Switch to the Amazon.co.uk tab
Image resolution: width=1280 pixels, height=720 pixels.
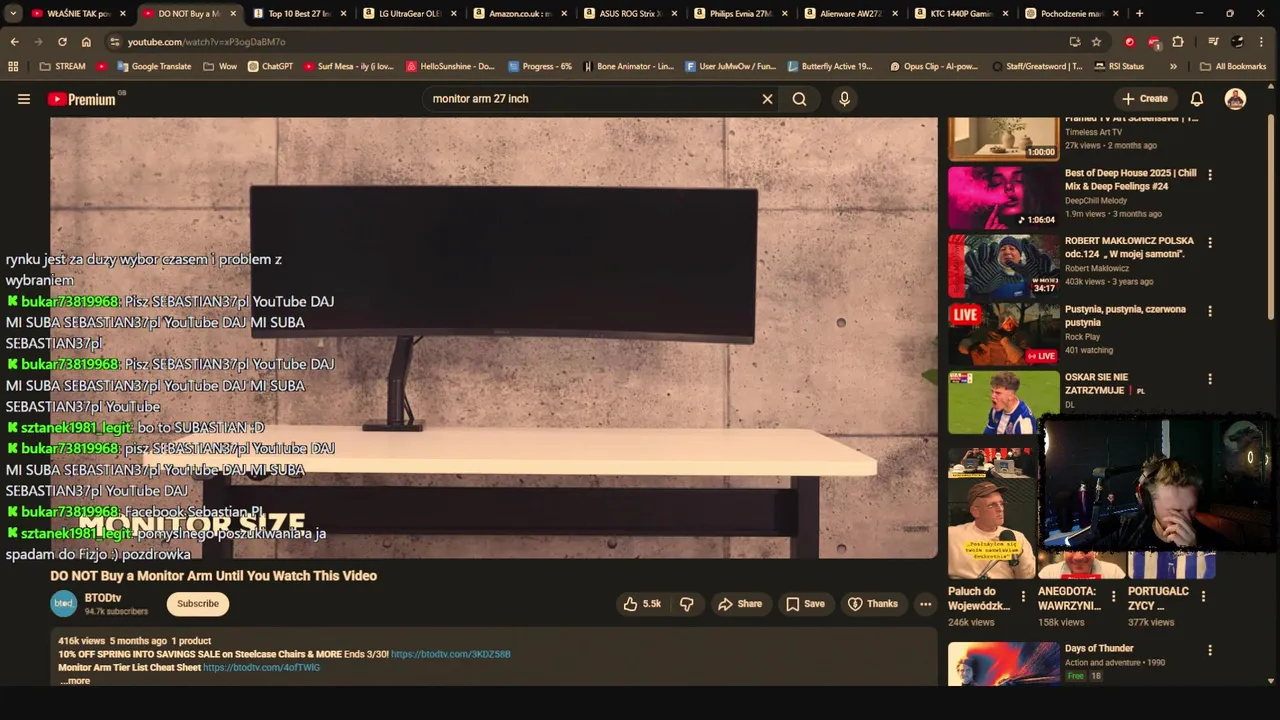click(519, 14)
